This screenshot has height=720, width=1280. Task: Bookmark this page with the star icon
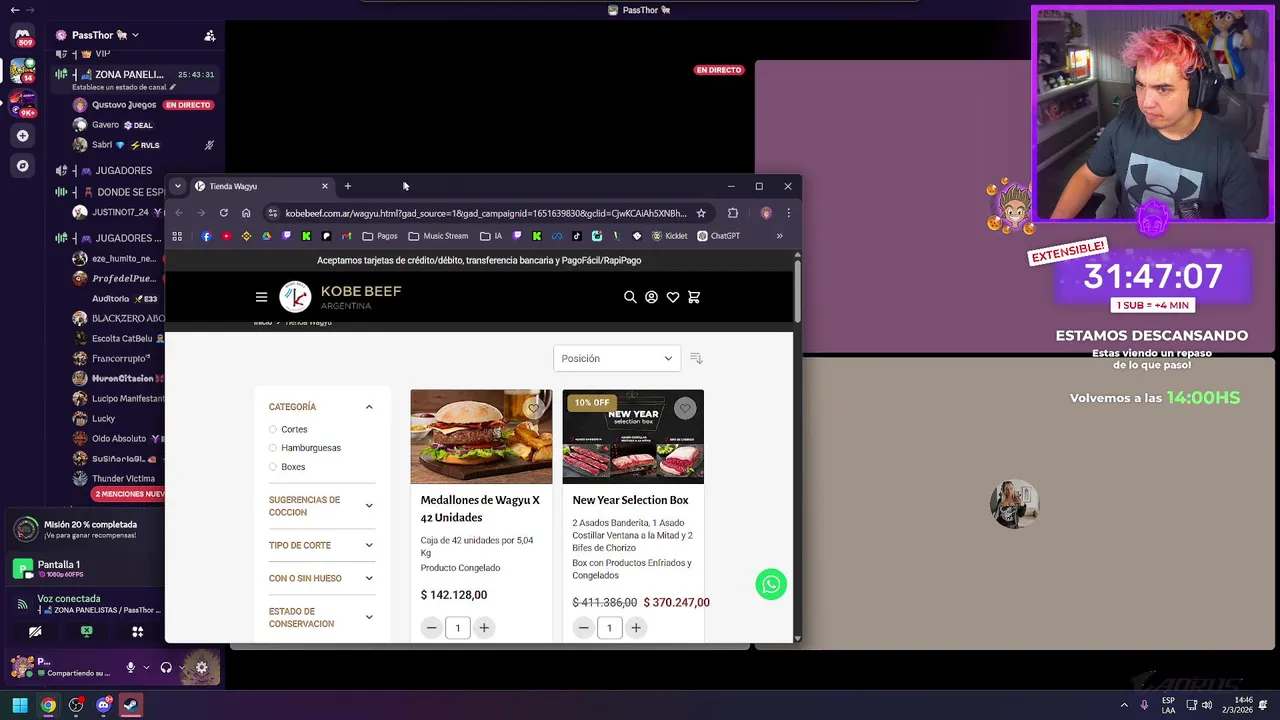(x=701, y=213)
